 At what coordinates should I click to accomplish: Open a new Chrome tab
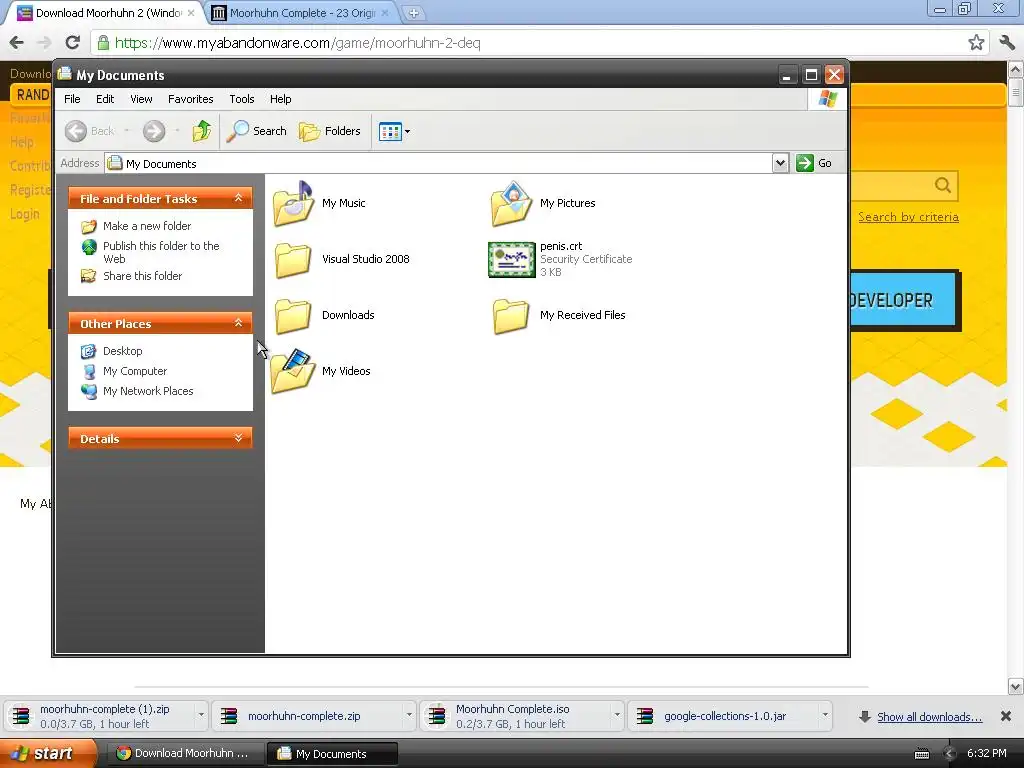[x=413, y=13]
